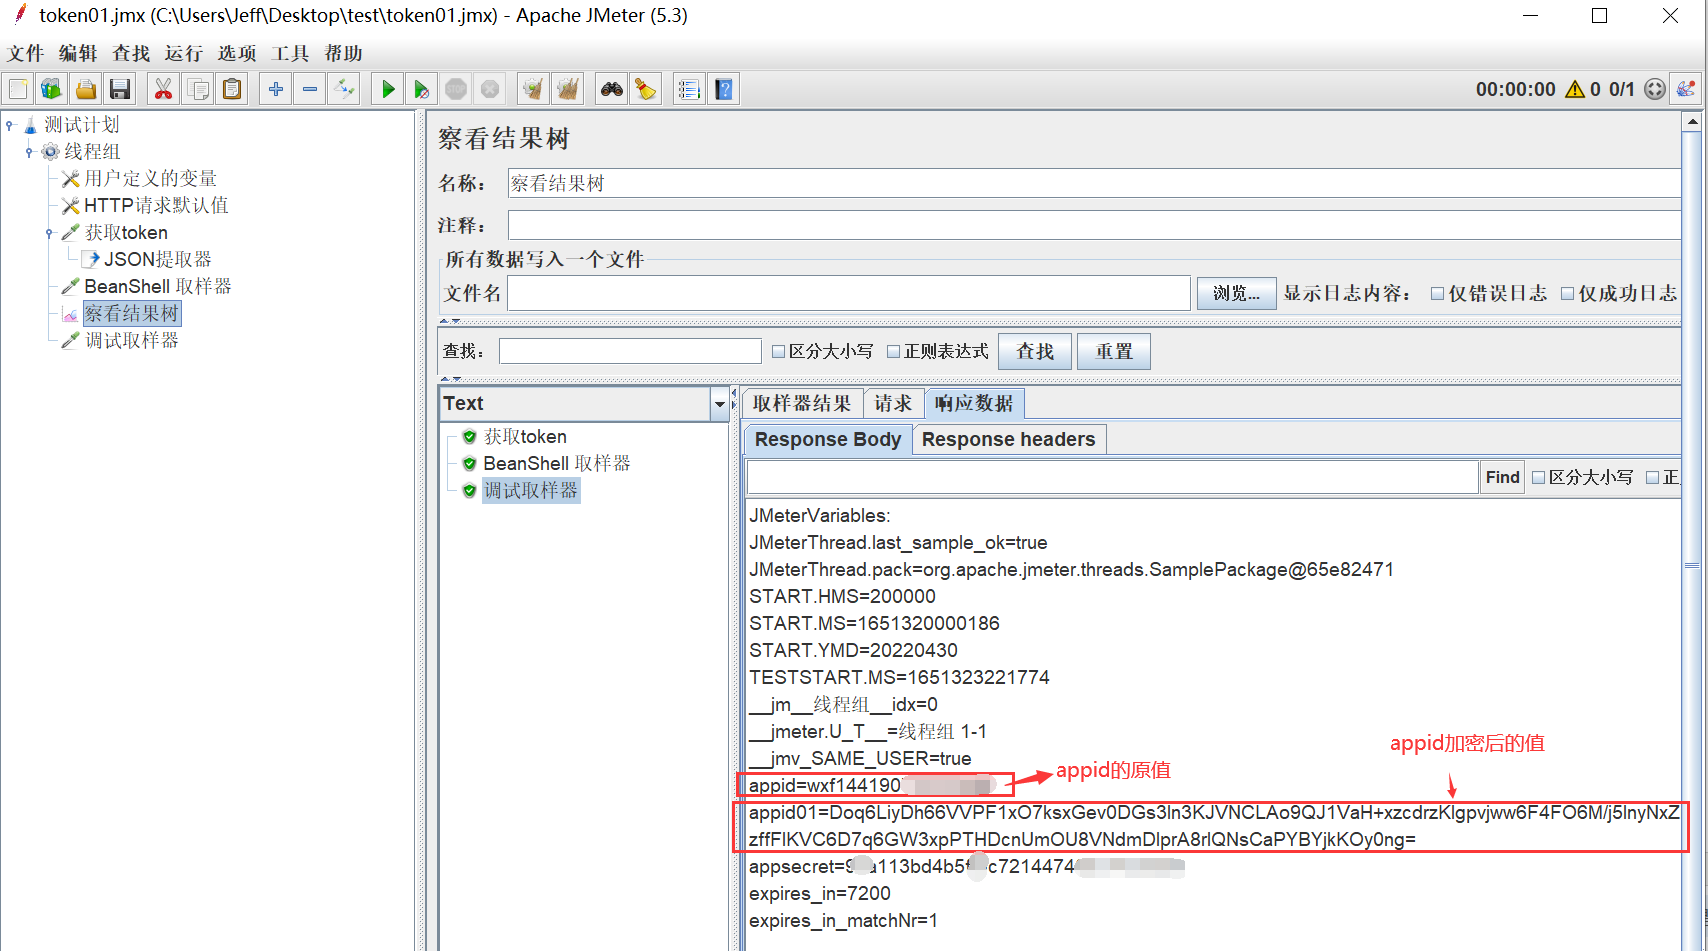Screen dimensions: 1708x951
Task: Reset search with the brush icon
Action: click(646, 90)
